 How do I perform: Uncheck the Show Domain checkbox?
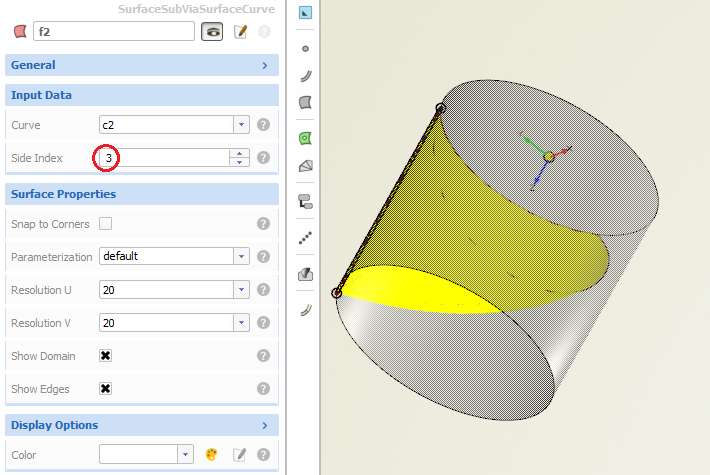[106, 355]
